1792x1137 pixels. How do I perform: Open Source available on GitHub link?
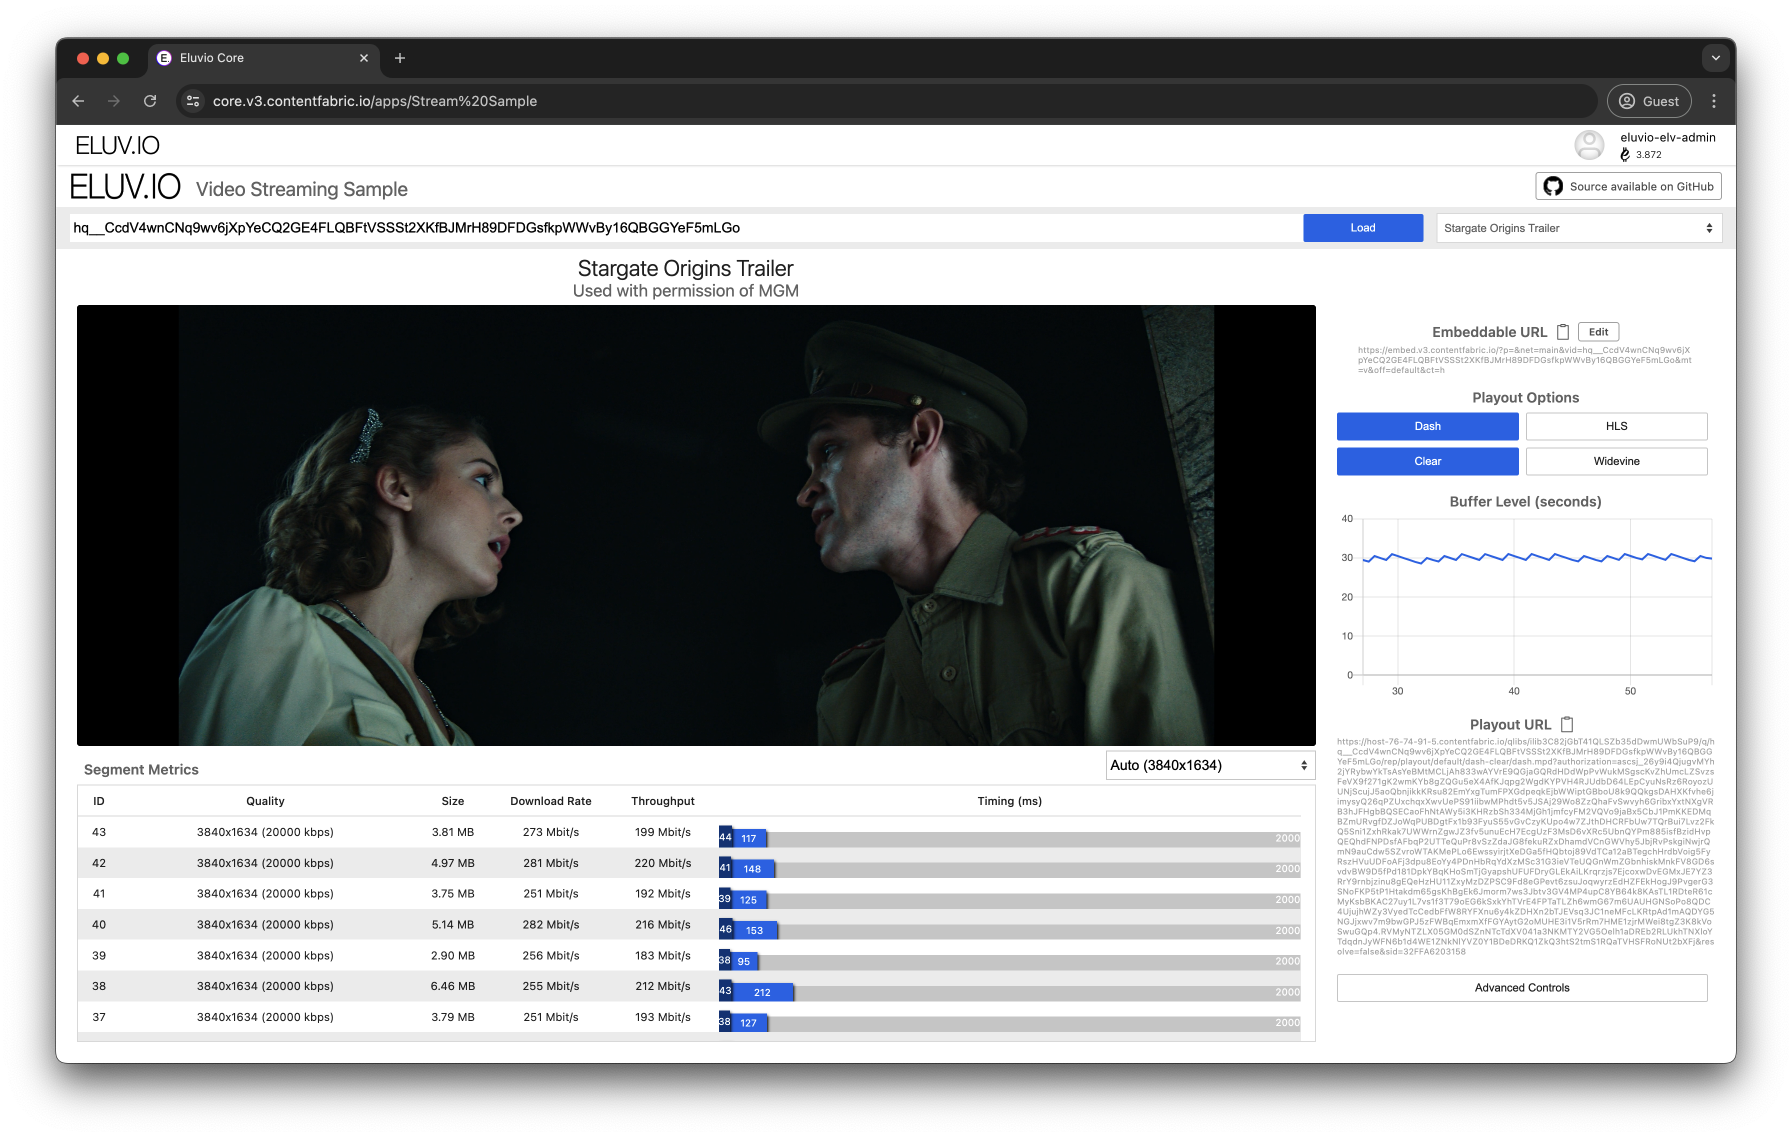point(1628,186)
